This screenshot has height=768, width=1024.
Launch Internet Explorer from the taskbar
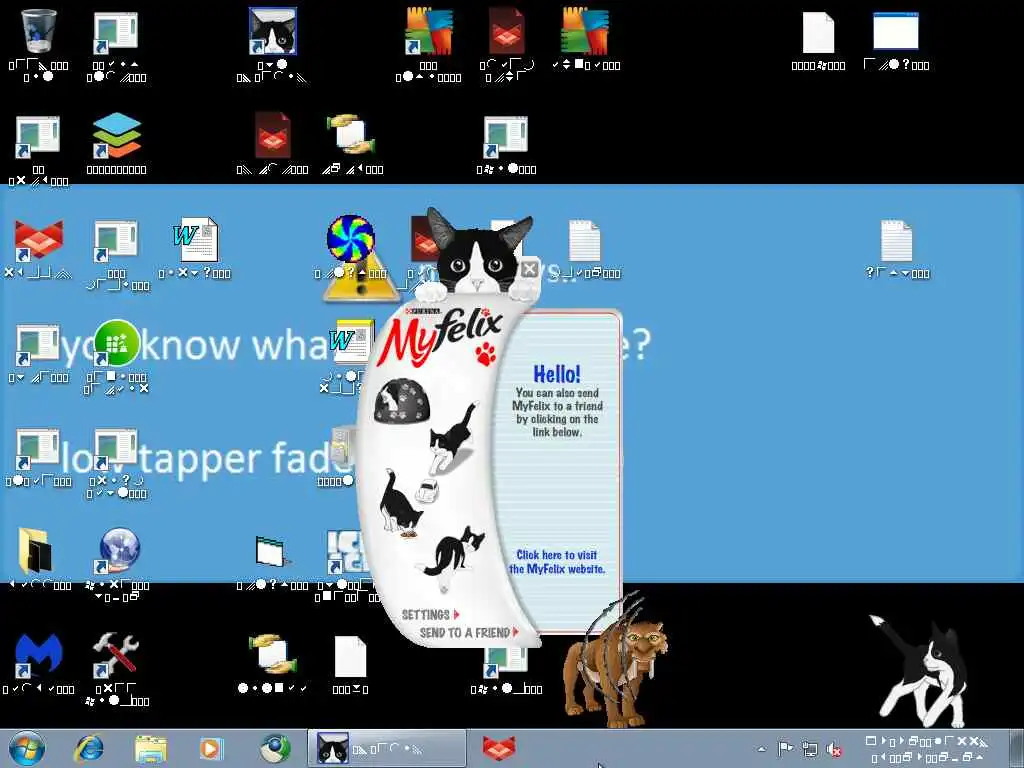[x=89, y=748]
